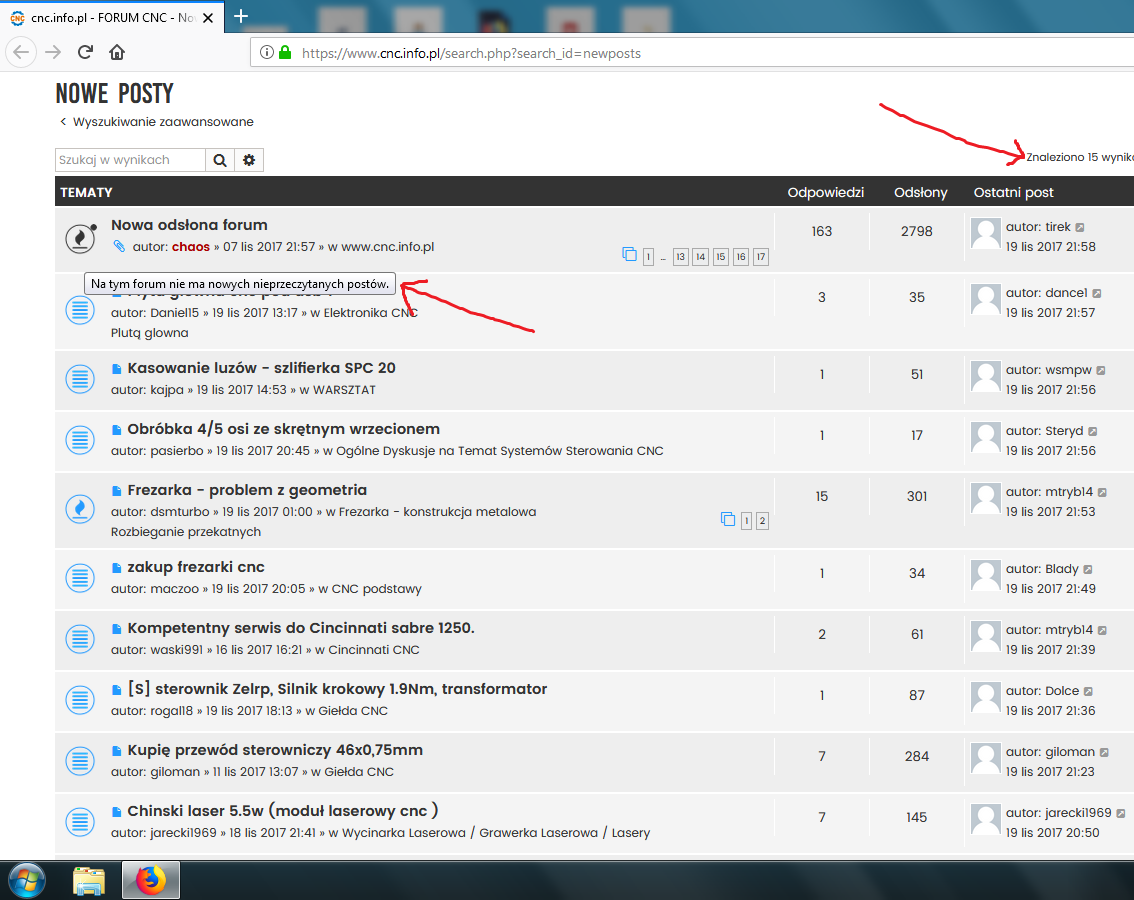This screenshot has width=1134, height=900.
Task: Open forum 'Cincinnati CNC'
Action: pos(374,650)
